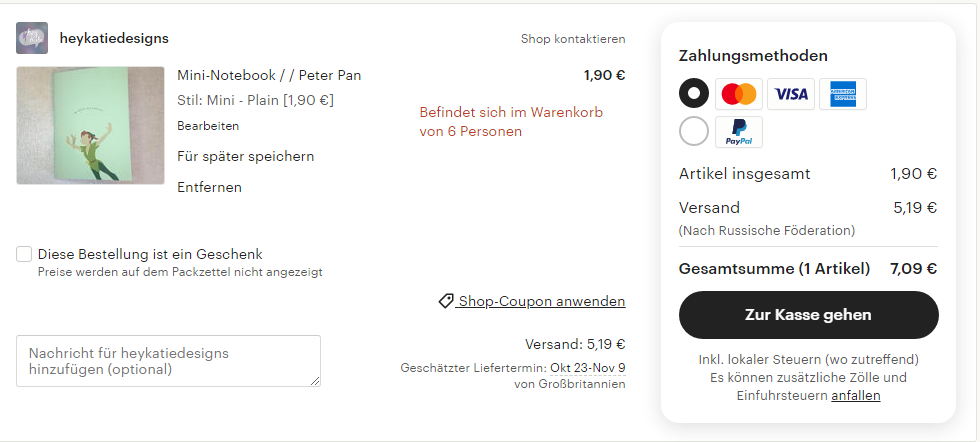Click the message field for heykatiedesigns
The image size is (980, 442).
pyautogui.click(x=168, y=361)
